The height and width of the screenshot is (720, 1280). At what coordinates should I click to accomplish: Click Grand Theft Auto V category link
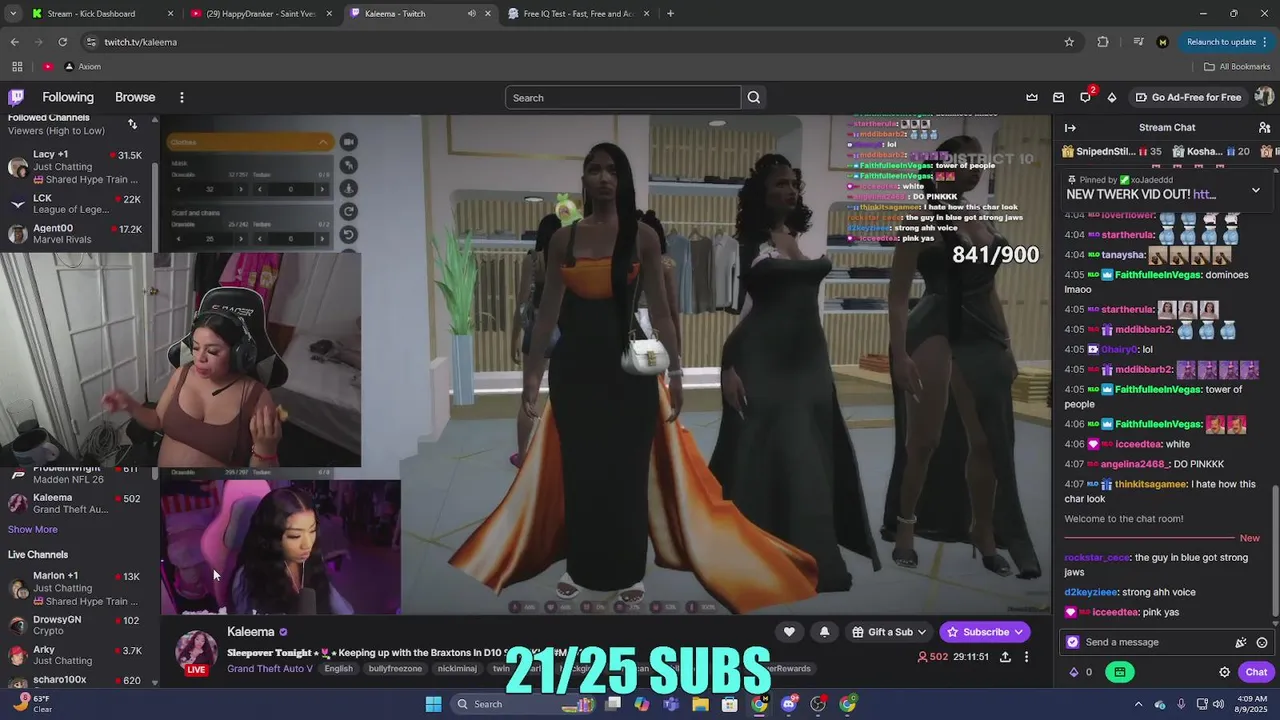(x=269, y=668)
